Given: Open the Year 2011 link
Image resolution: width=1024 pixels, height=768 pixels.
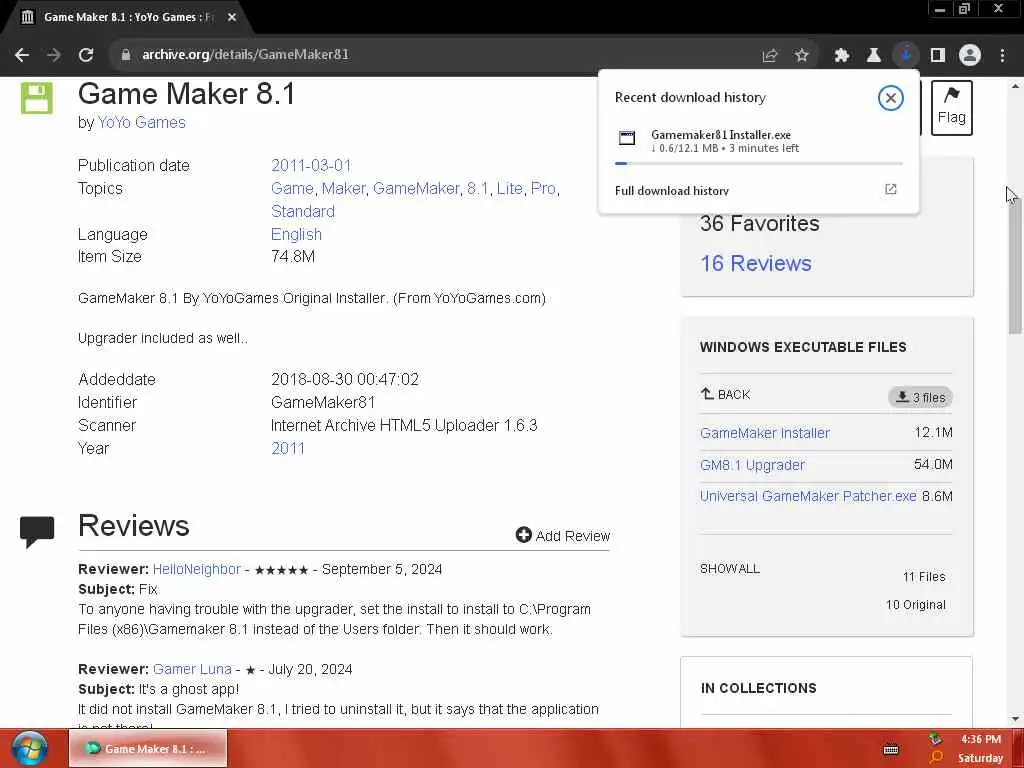Looking at the screenshot, I should [288, 449].
